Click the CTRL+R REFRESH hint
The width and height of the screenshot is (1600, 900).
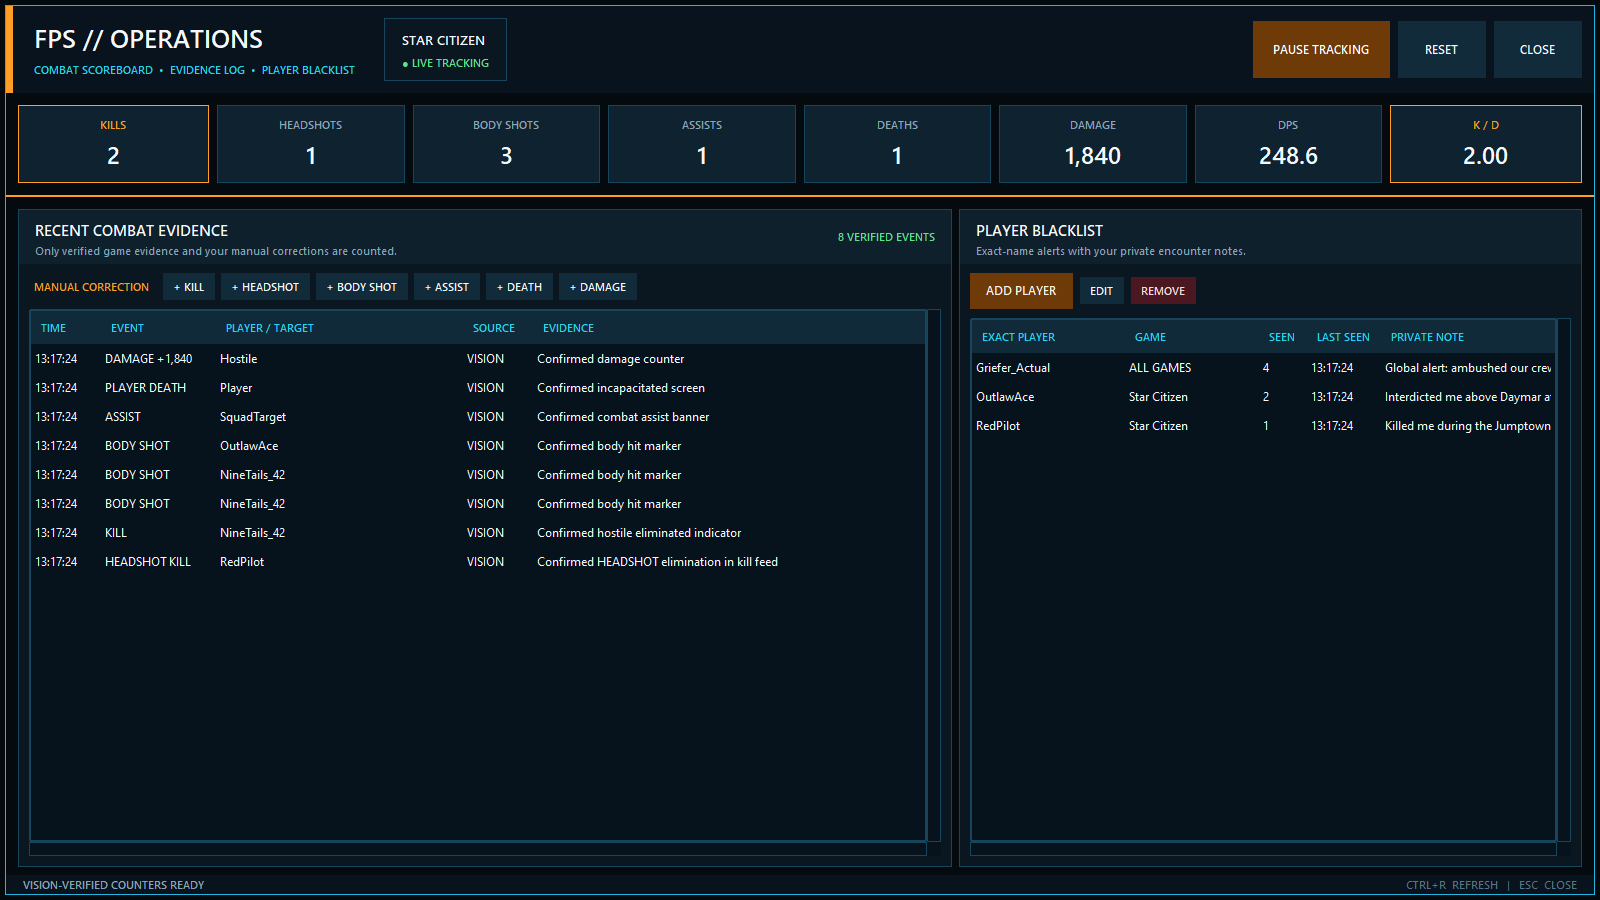[1452, 885]
